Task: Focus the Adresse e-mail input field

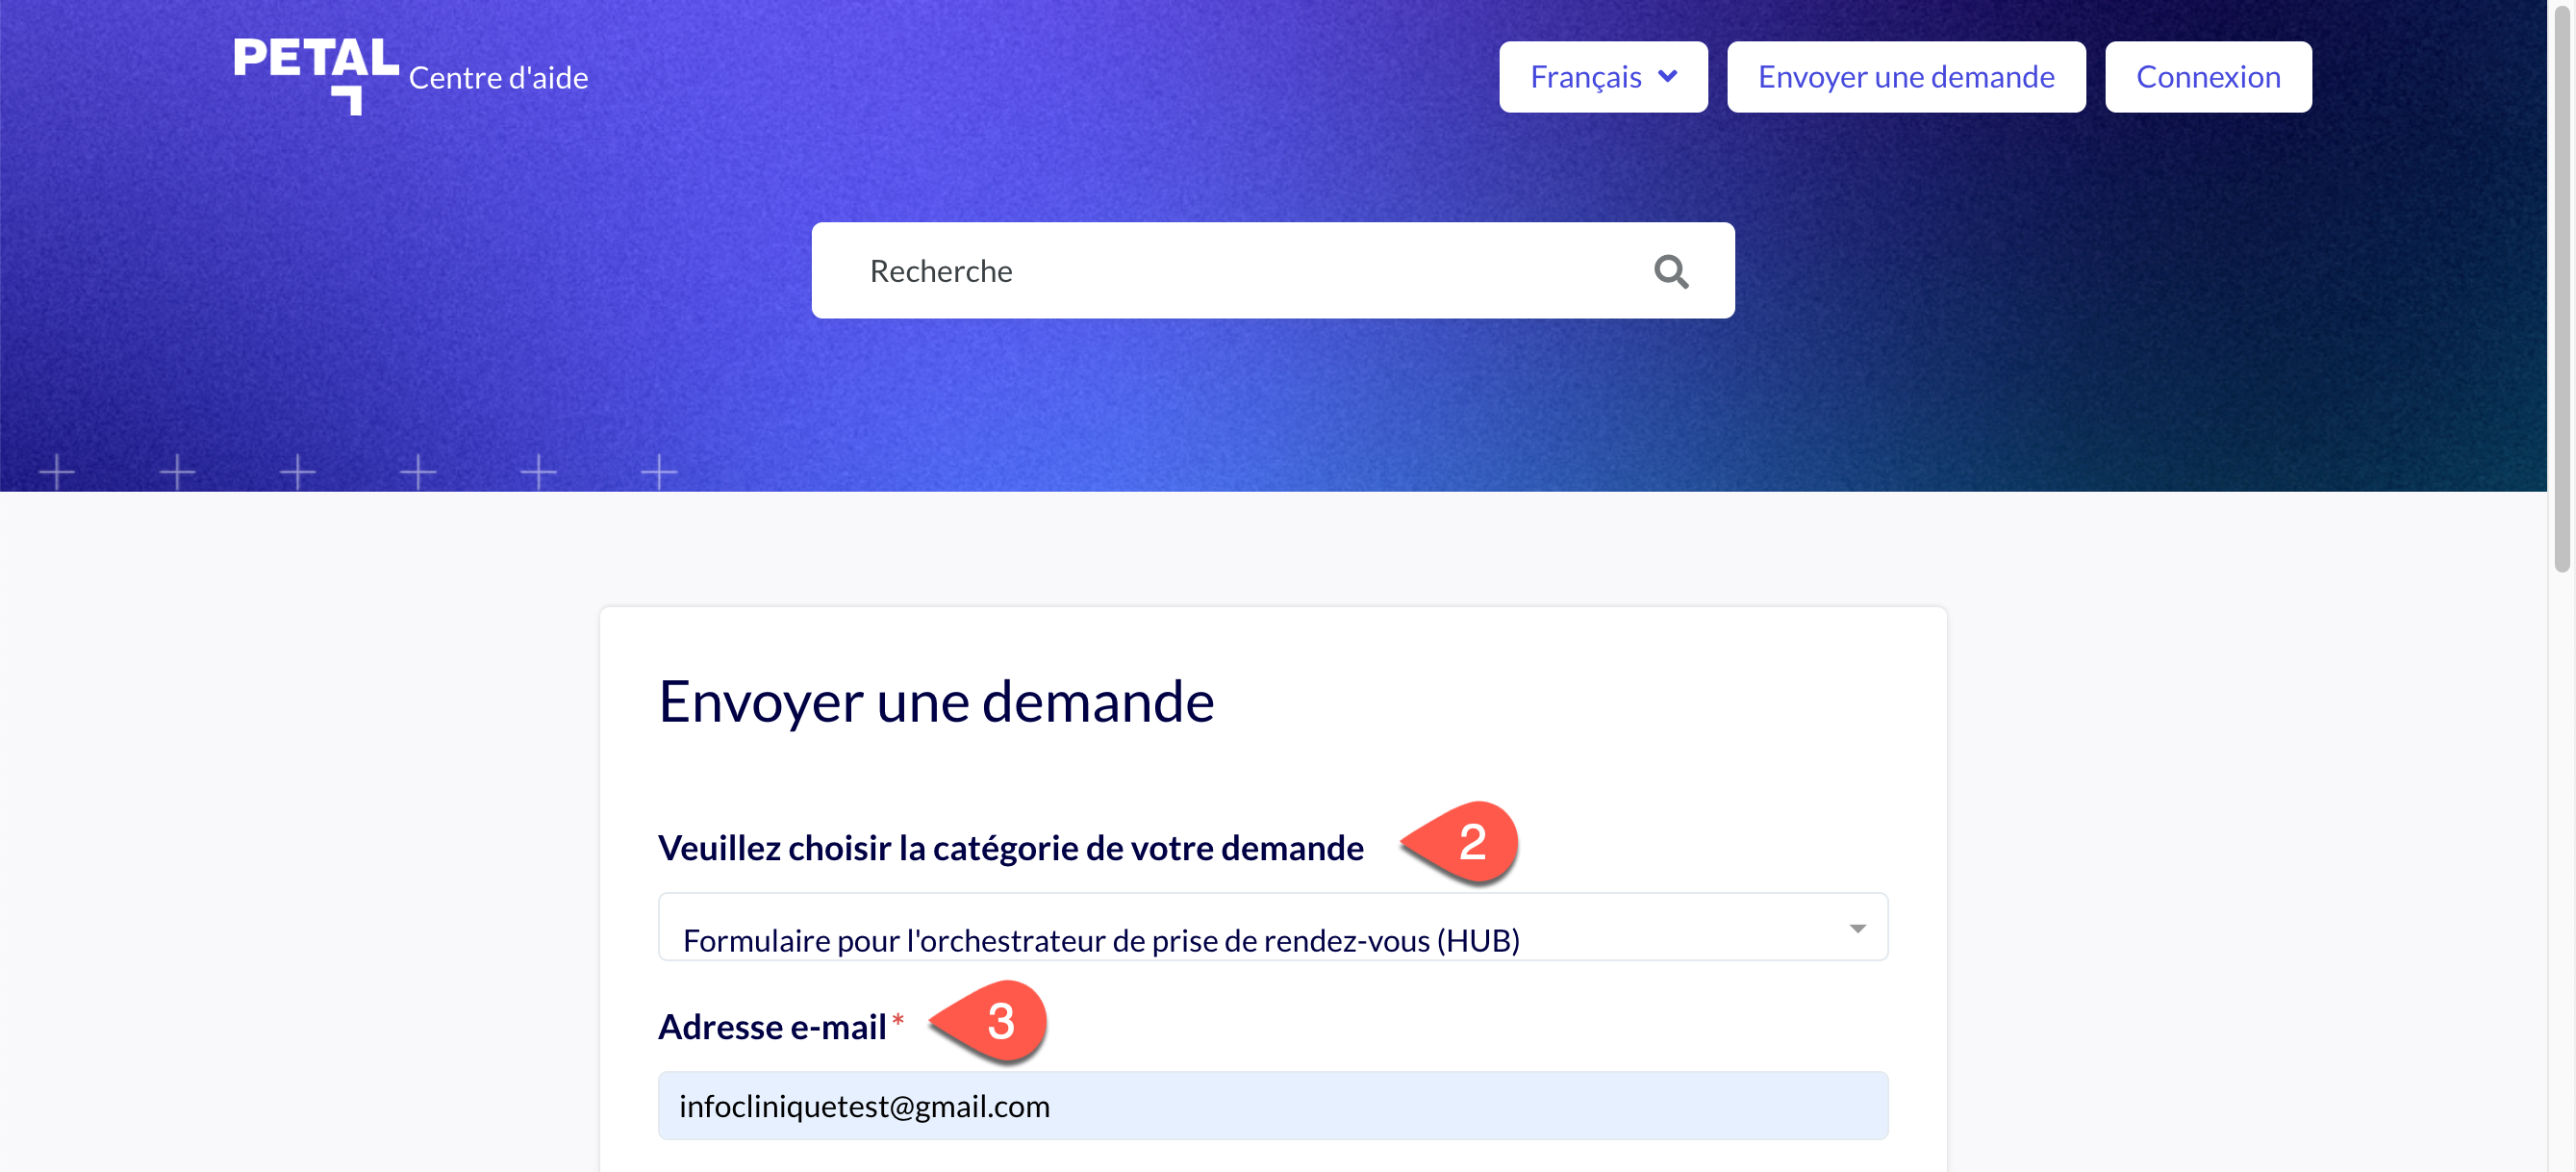Action: (x=1271, y=1105)
